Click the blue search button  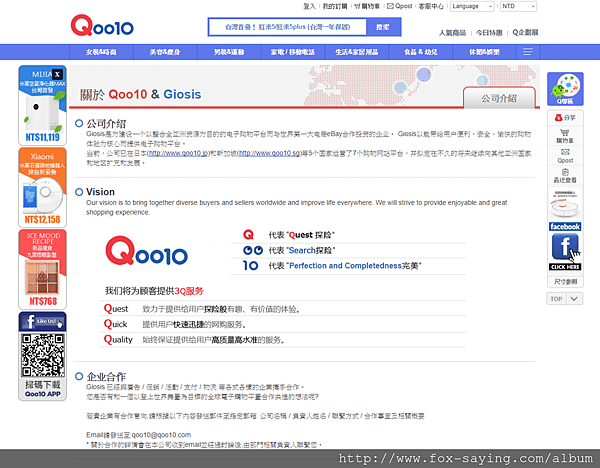[x=383, y=27]
